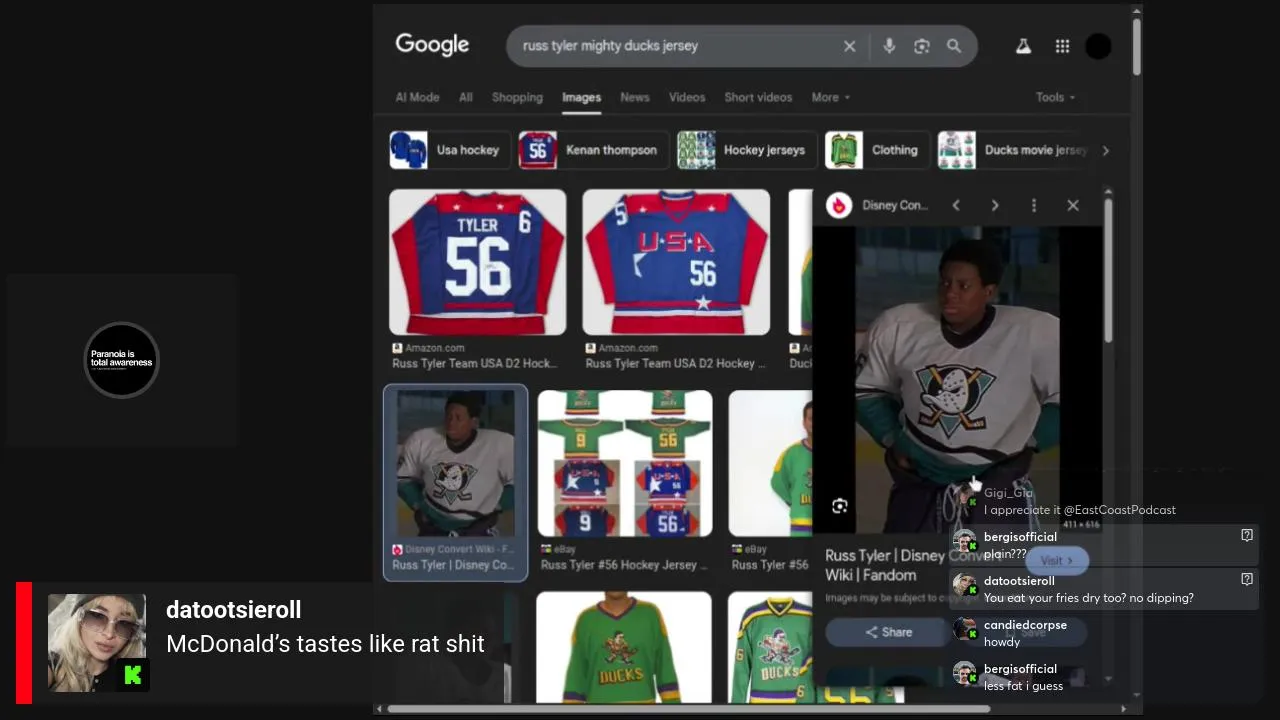This screenshot has height=720, width=1280.
Task: Open Google apps grid icon
Action: click(1062, 46)
